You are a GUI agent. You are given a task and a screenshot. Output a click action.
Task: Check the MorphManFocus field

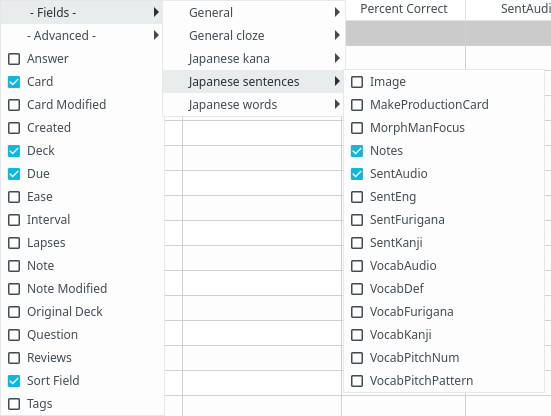coord(357,128)
